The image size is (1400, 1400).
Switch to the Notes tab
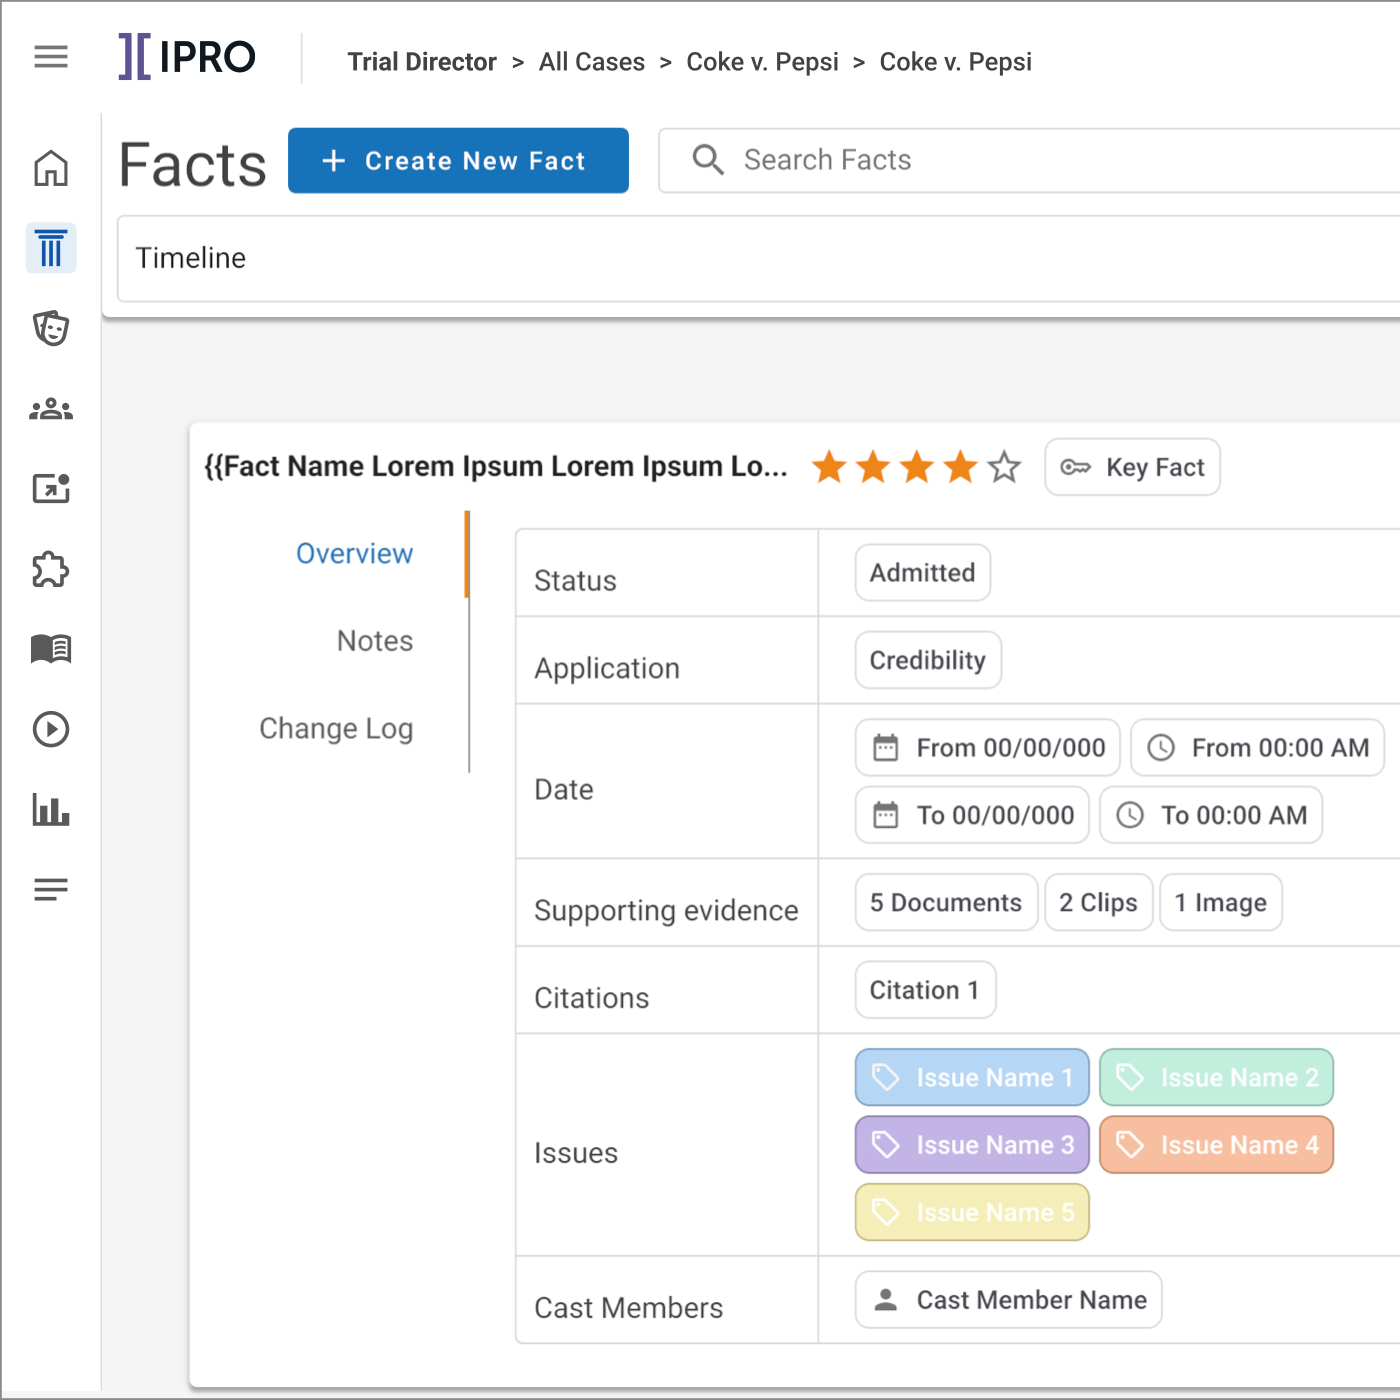tap(375, 641)
